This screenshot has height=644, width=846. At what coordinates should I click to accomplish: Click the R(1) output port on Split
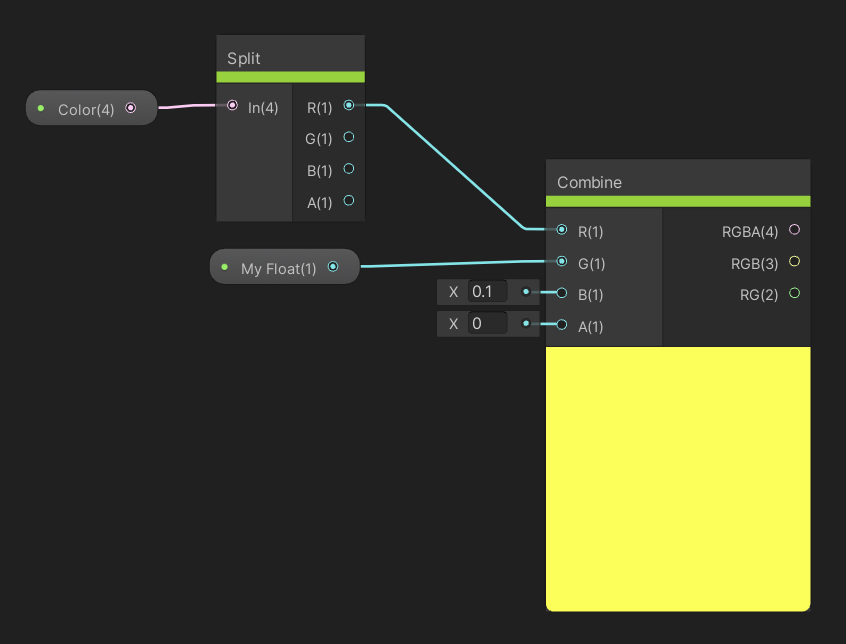pyautogui.click(x=348, y=105)
